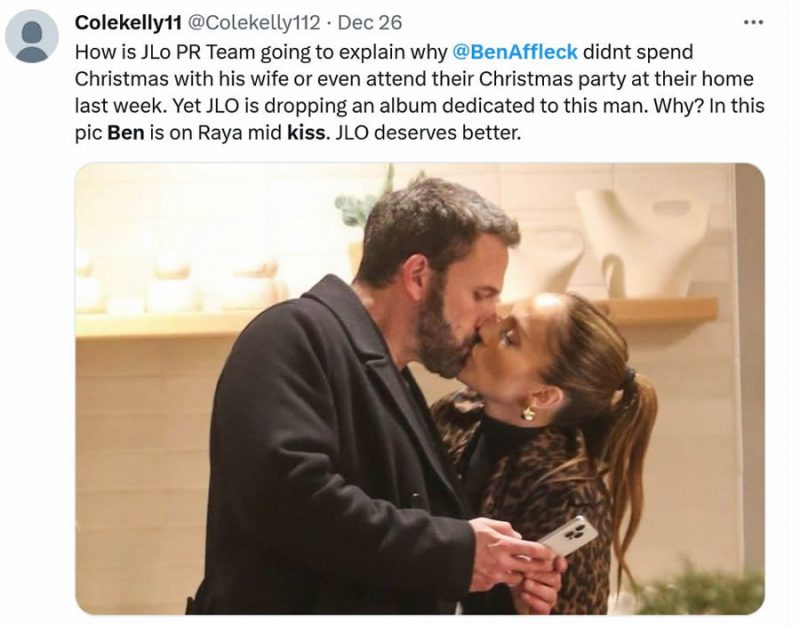Click the gold earring in the photo
This screenshot has width=800, height=626.
pyautogui.click(x=528, y=412)
